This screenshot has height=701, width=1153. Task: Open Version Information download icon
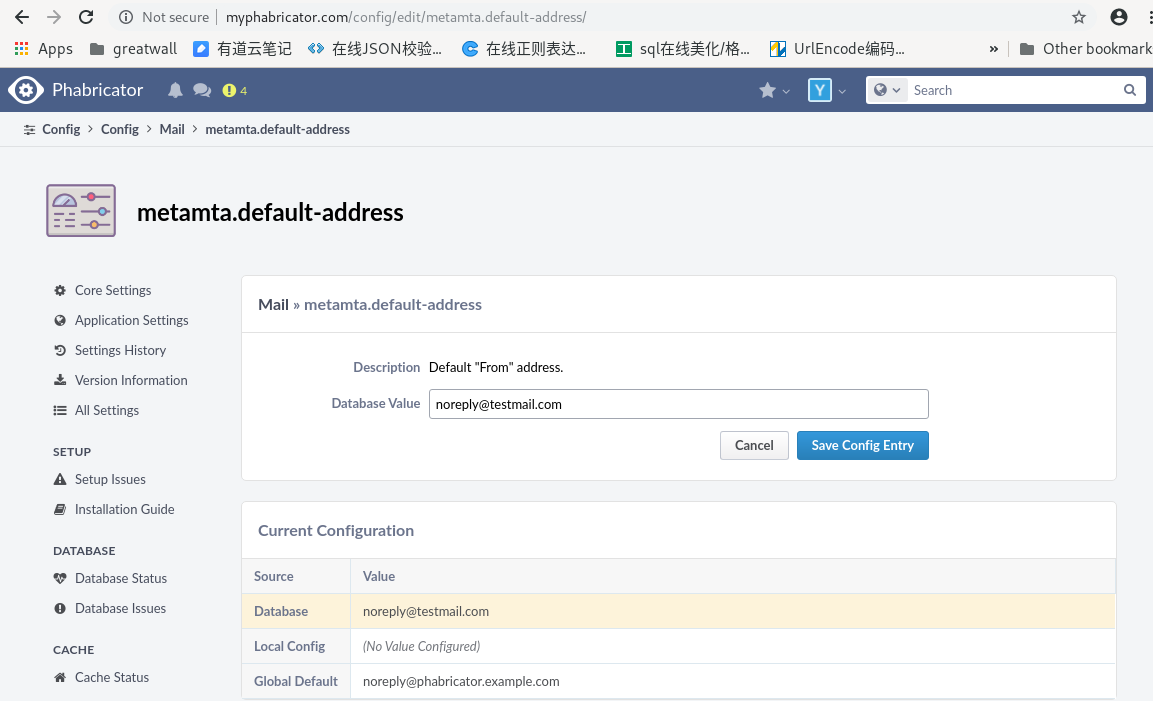click(59, 380)
